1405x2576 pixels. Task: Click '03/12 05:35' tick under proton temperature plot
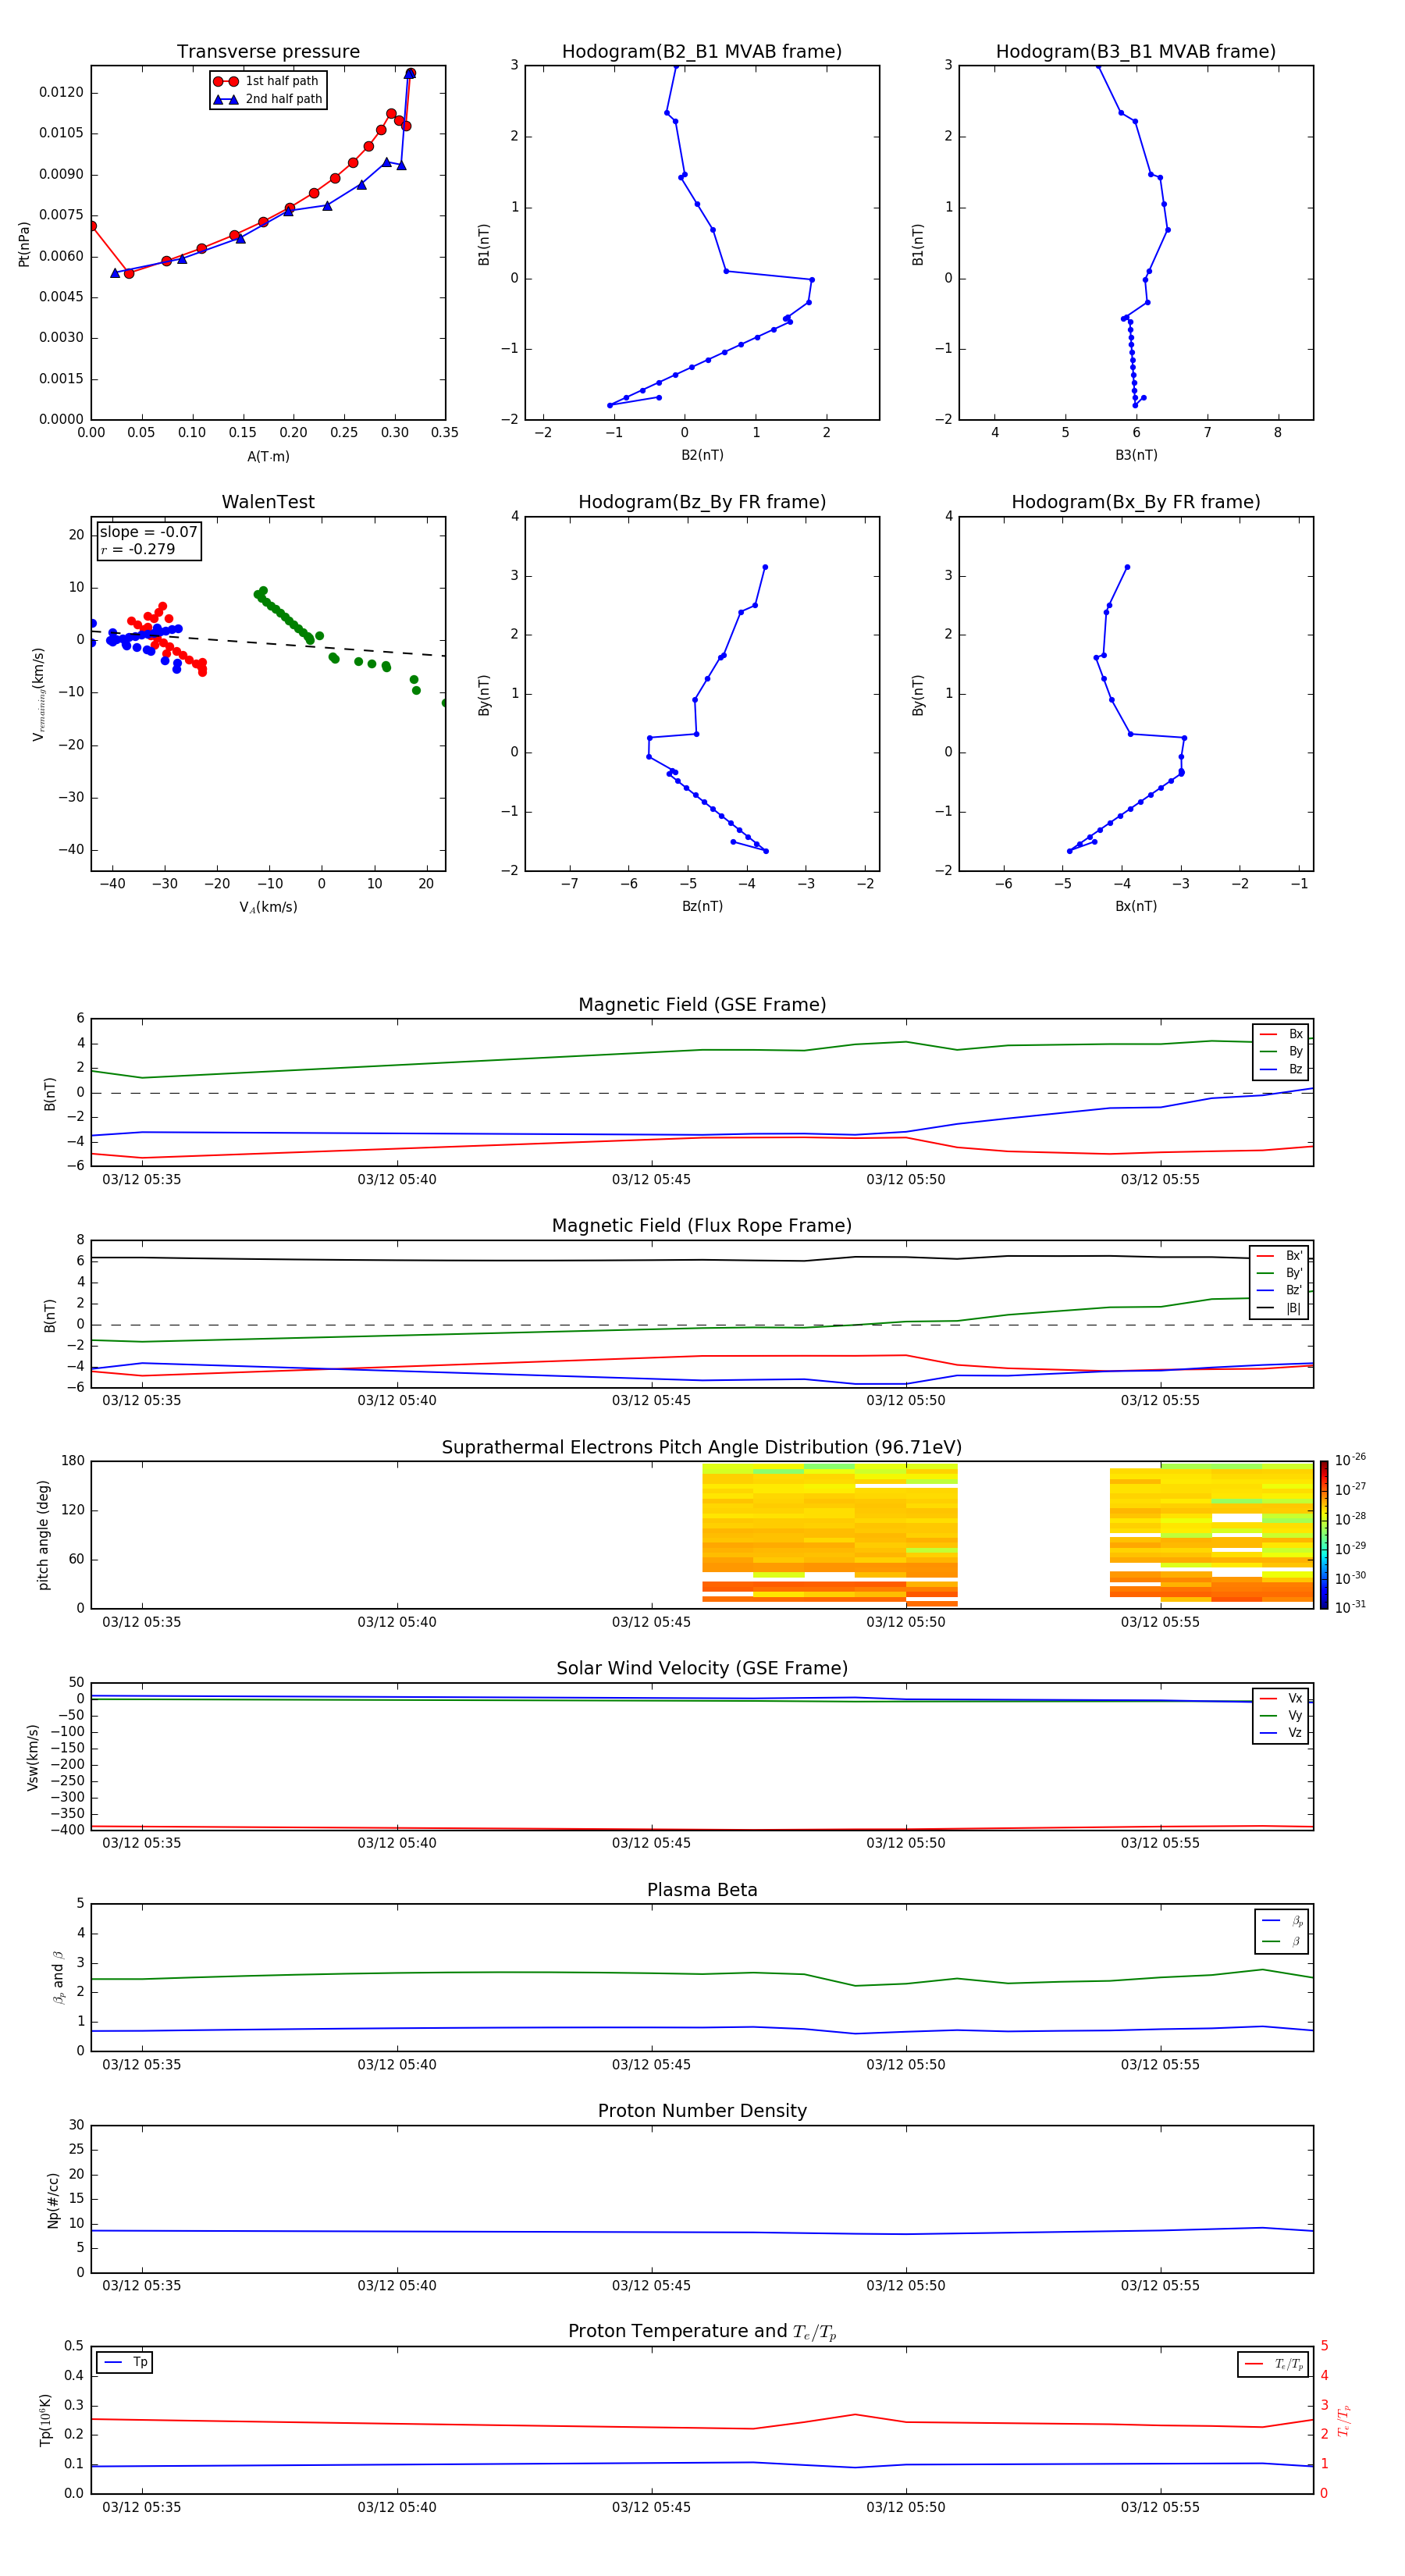pyautogui.click(x=142, y=2507)
